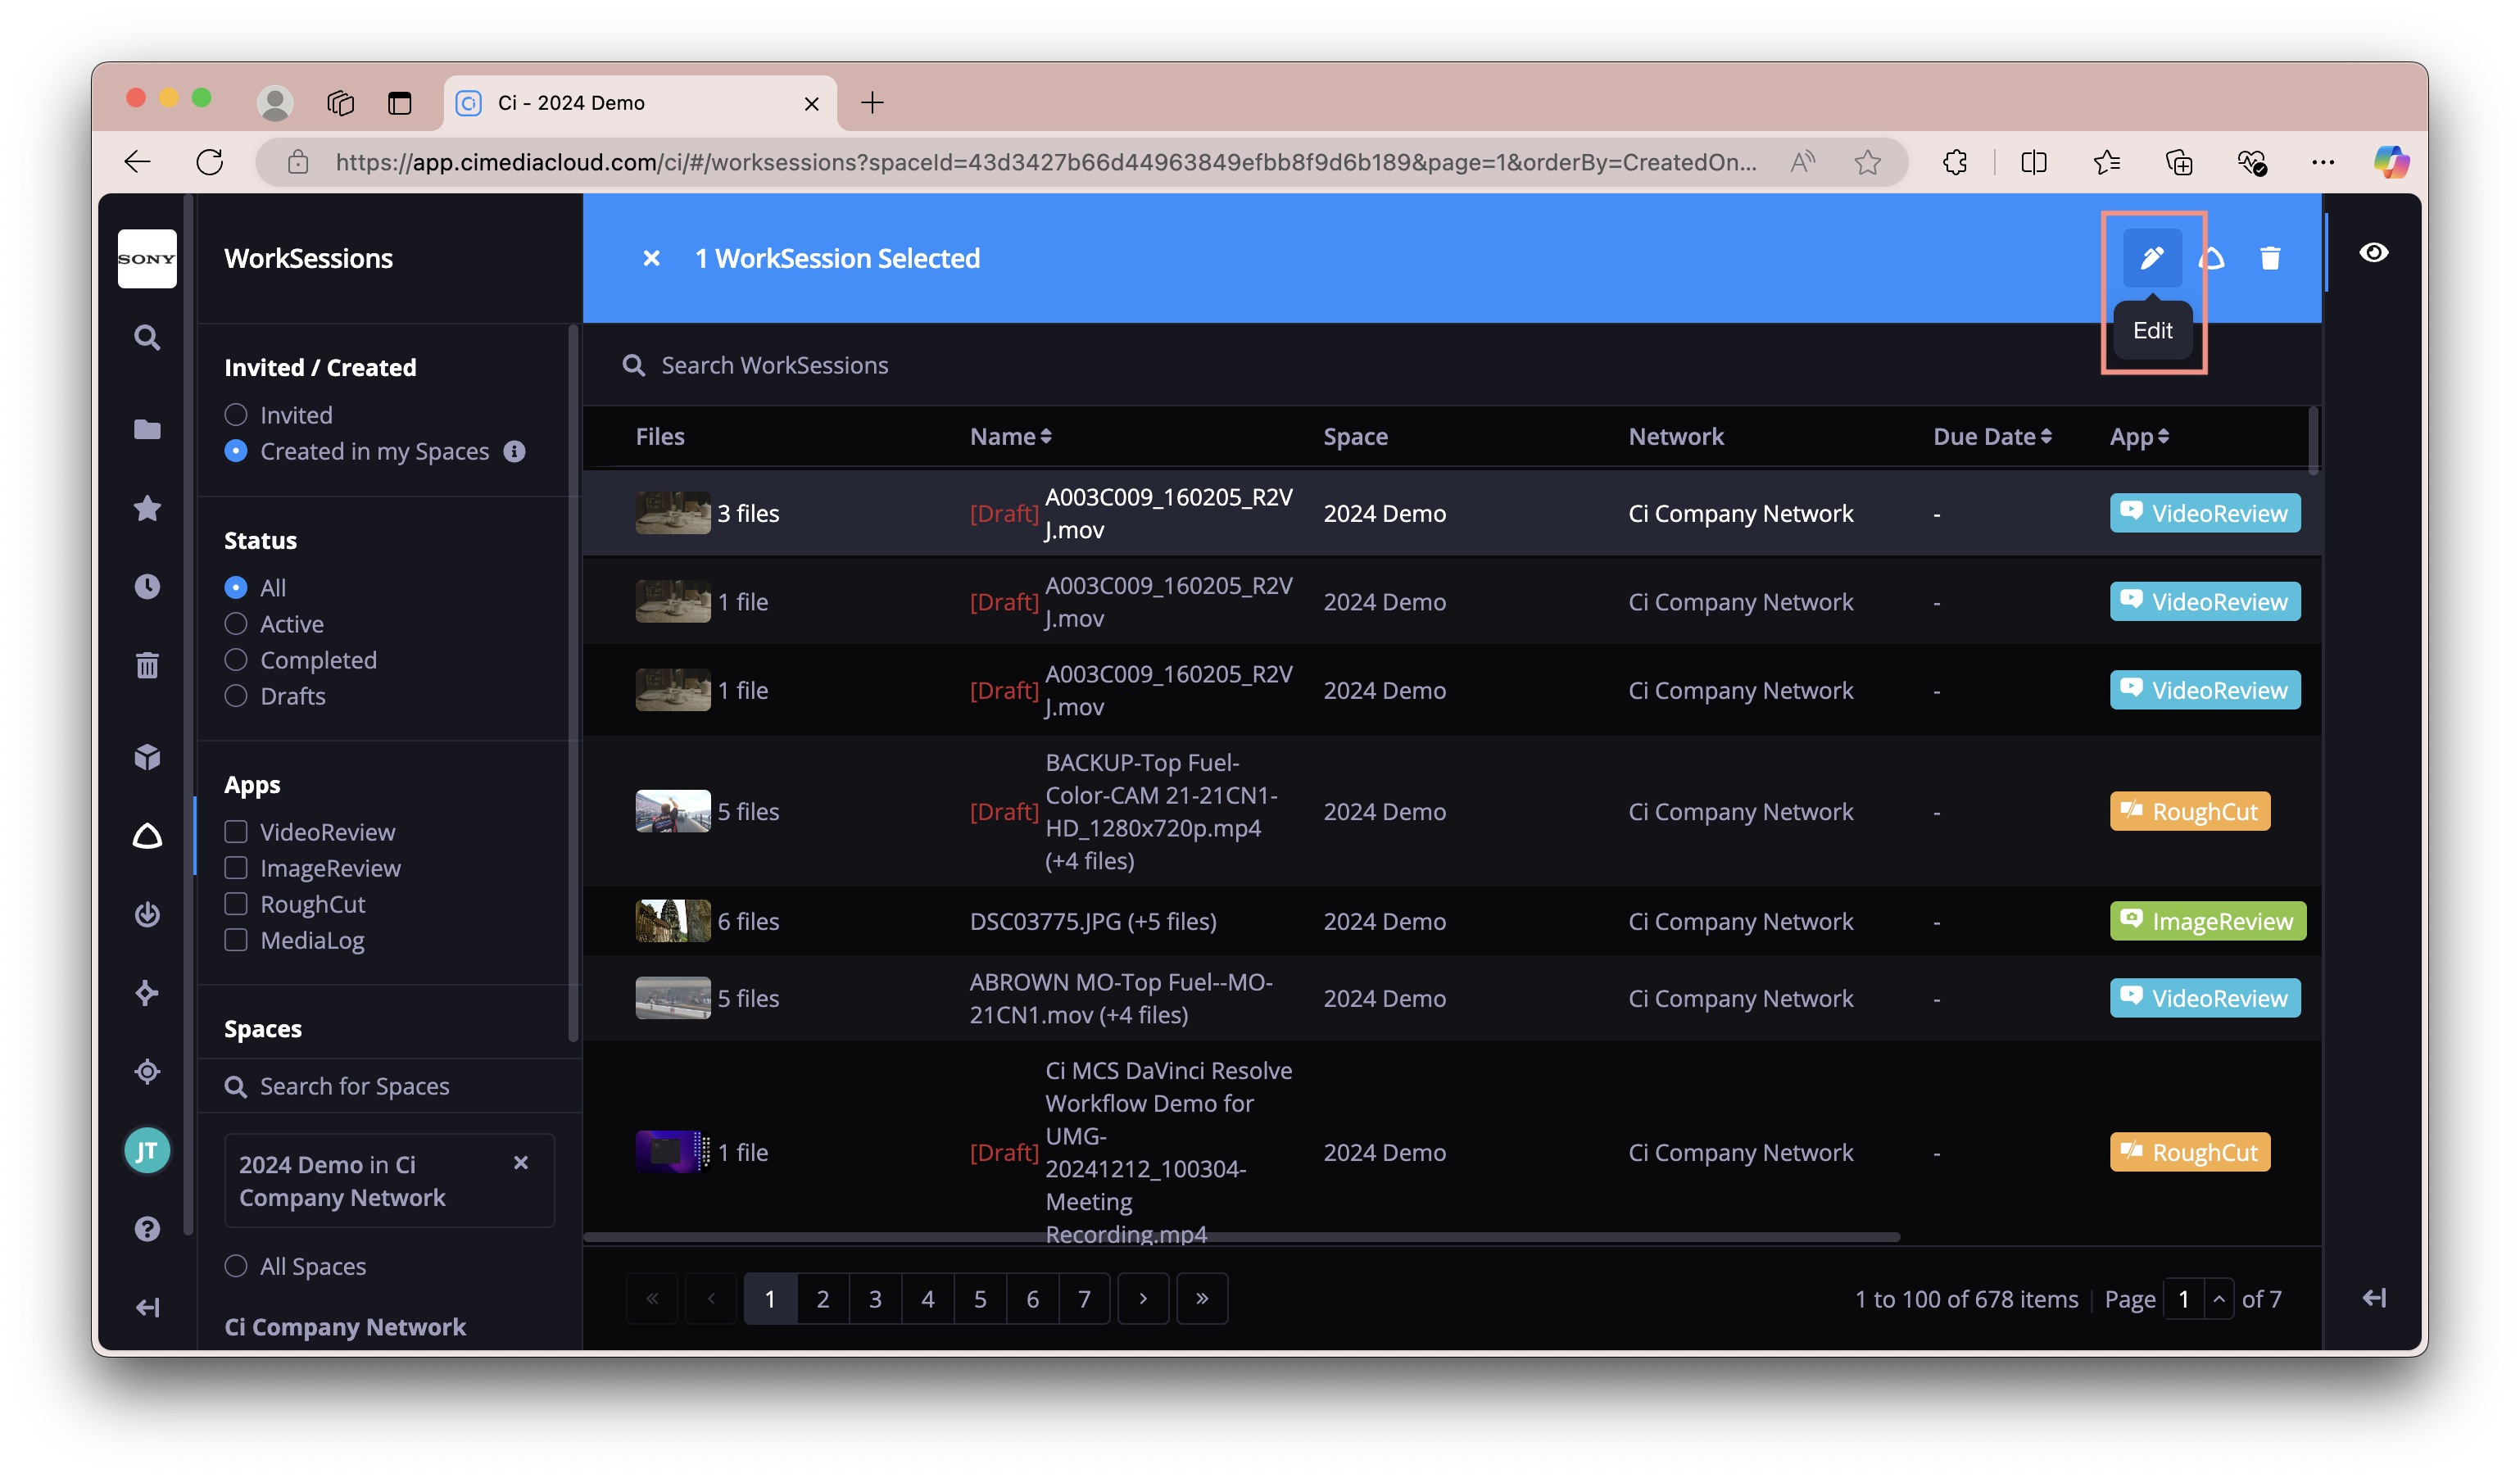2520x1478 pixels.
Task: Select the Completed status radio button
Action: 236,659
